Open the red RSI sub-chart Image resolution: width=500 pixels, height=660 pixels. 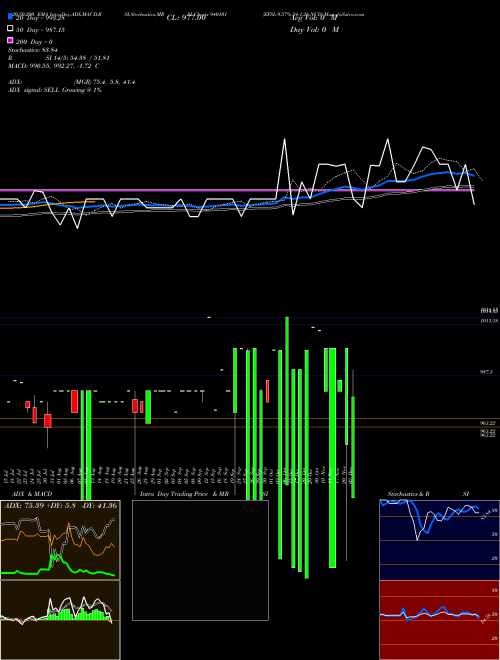(439, 620)
